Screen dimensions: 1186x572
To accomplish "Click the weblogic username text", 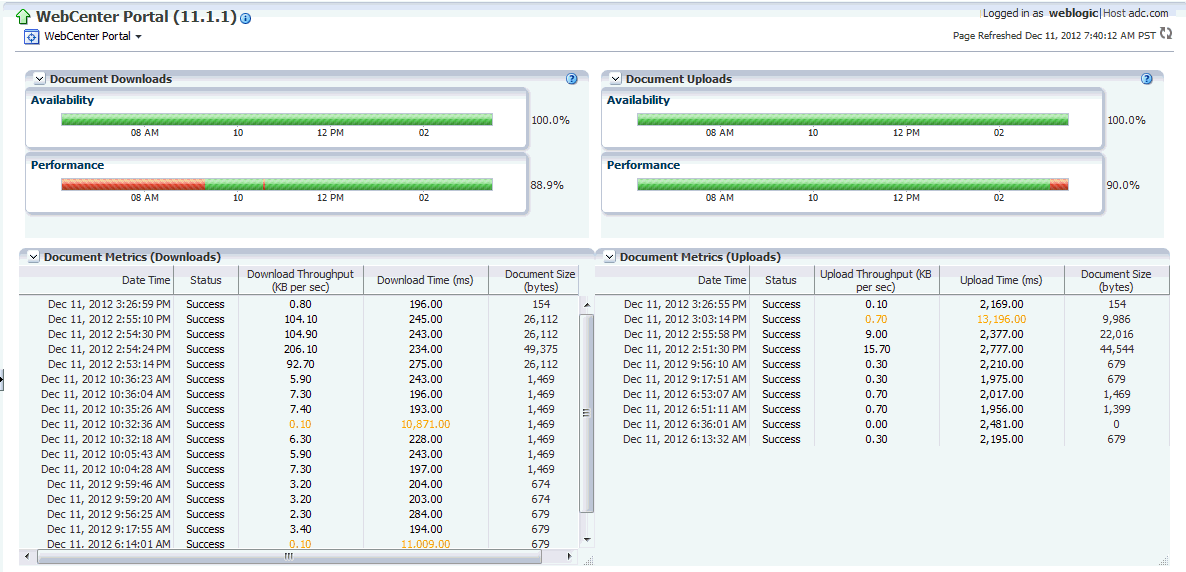I will pos(1073,13).
